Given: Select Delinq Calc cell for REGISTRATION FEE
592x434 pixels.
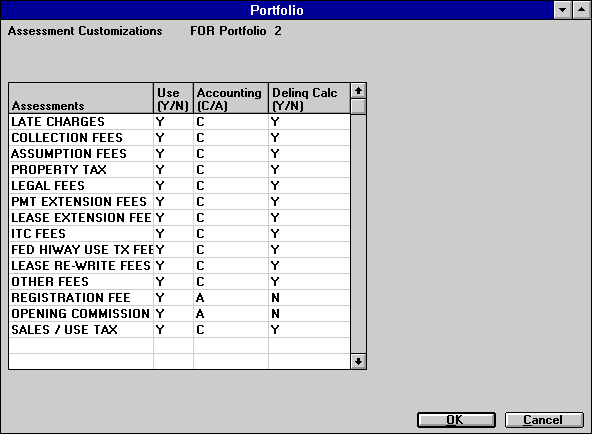Looking at the screenshot, I should pos(309,298).
